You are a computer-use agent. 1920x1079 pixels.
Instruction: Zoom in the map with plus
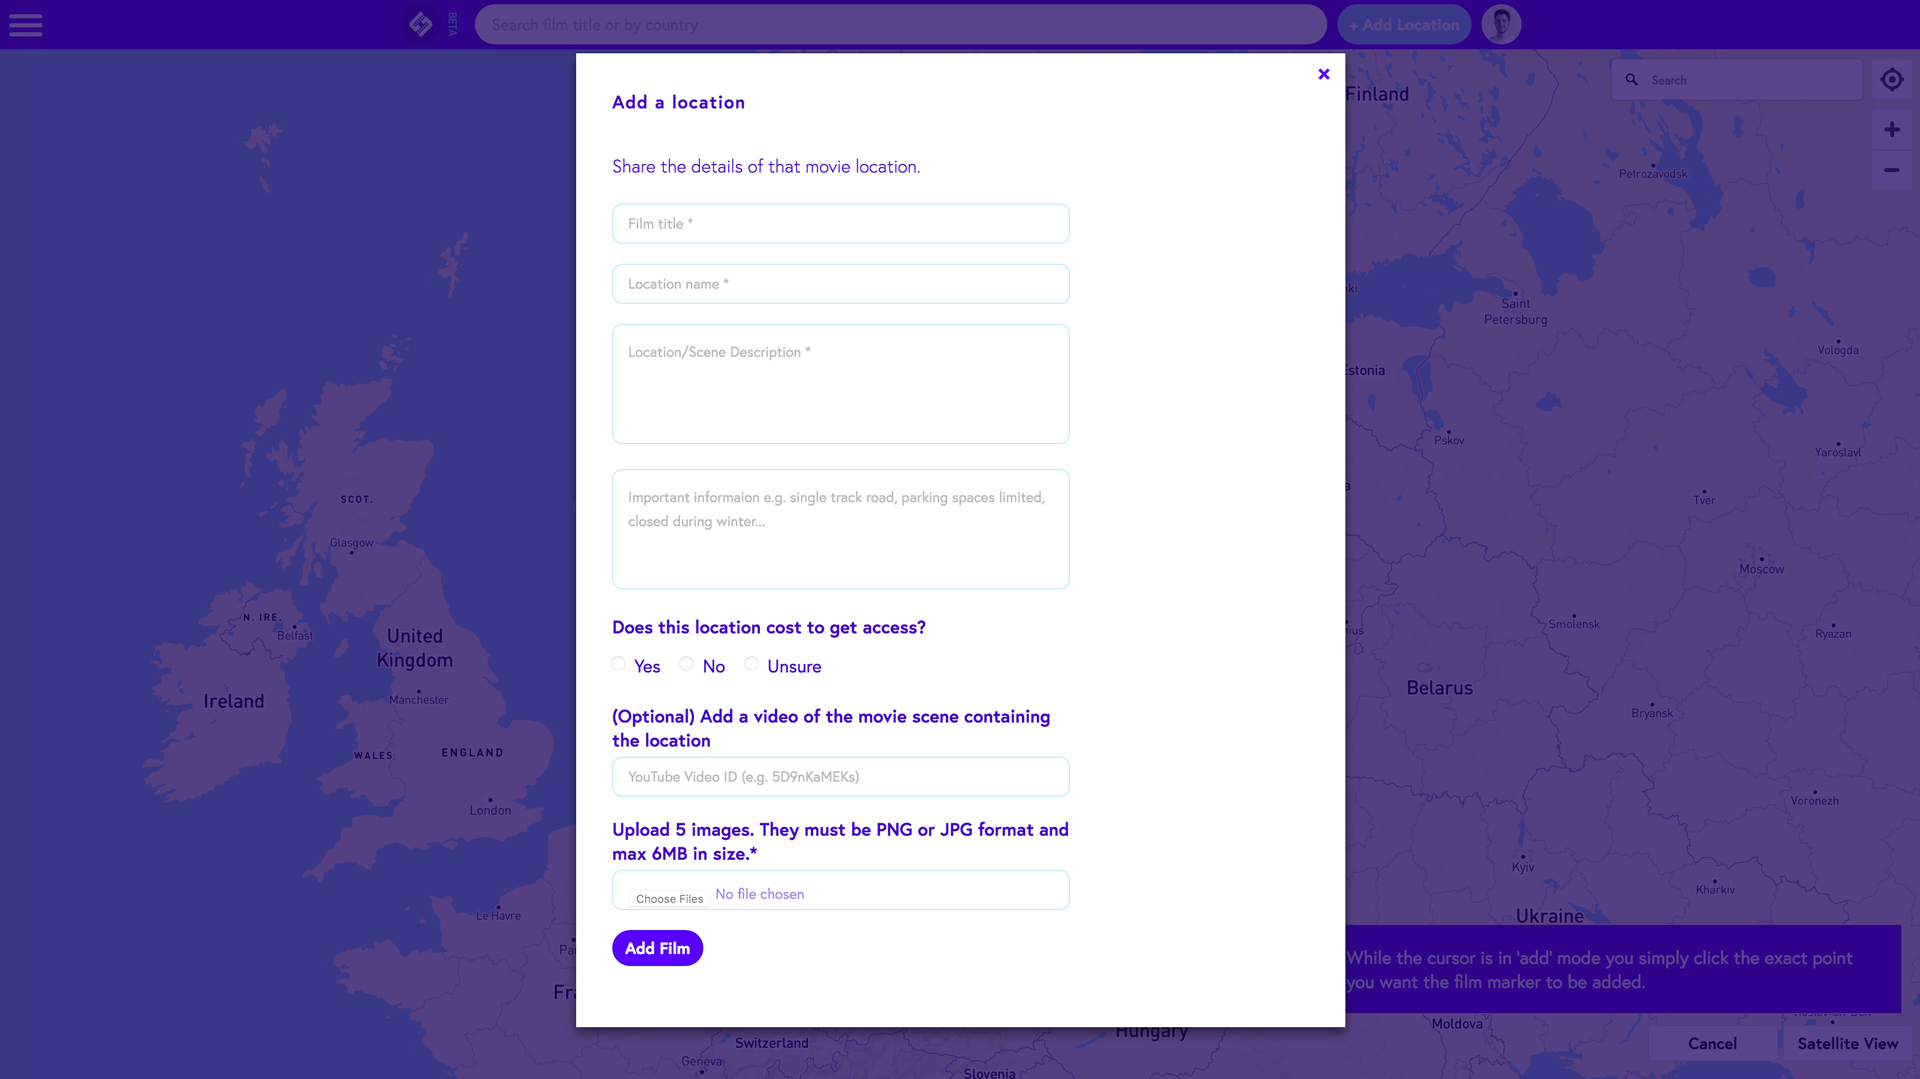pos(1891,130)
